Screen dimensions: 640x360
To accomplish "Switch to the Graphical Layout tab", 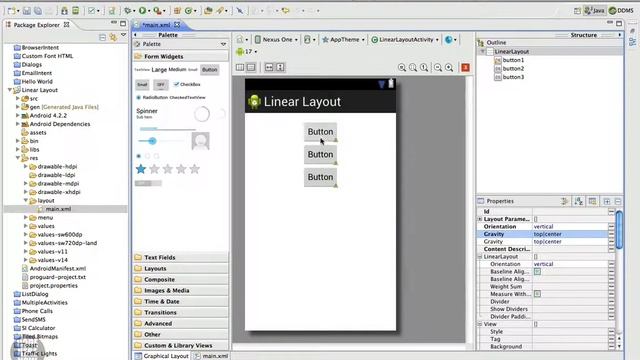I will point(162,356).
